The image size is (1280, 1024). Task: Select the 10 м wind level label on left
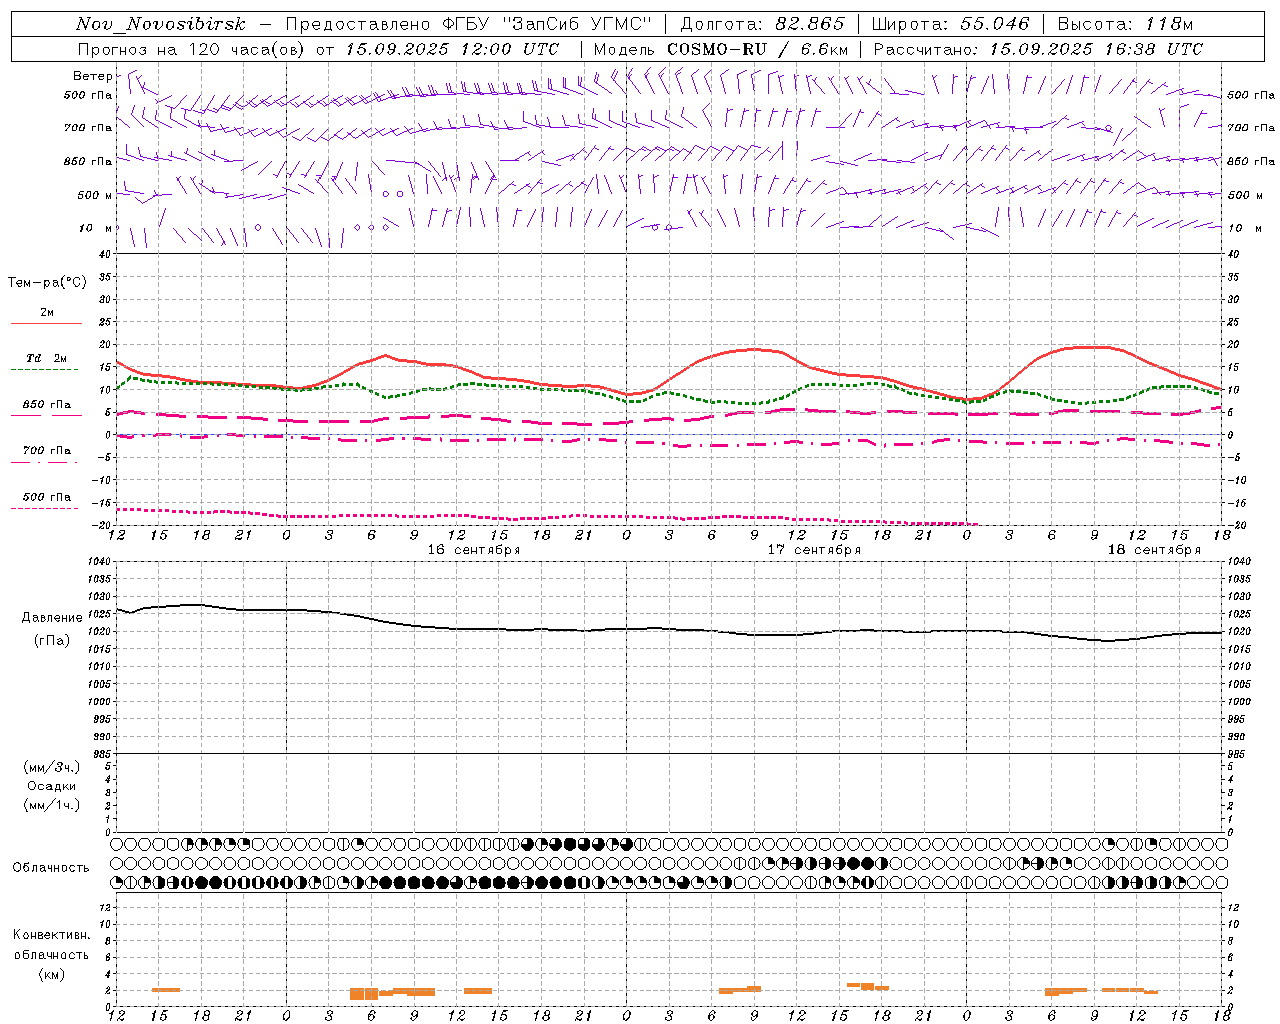coord(96,228)
